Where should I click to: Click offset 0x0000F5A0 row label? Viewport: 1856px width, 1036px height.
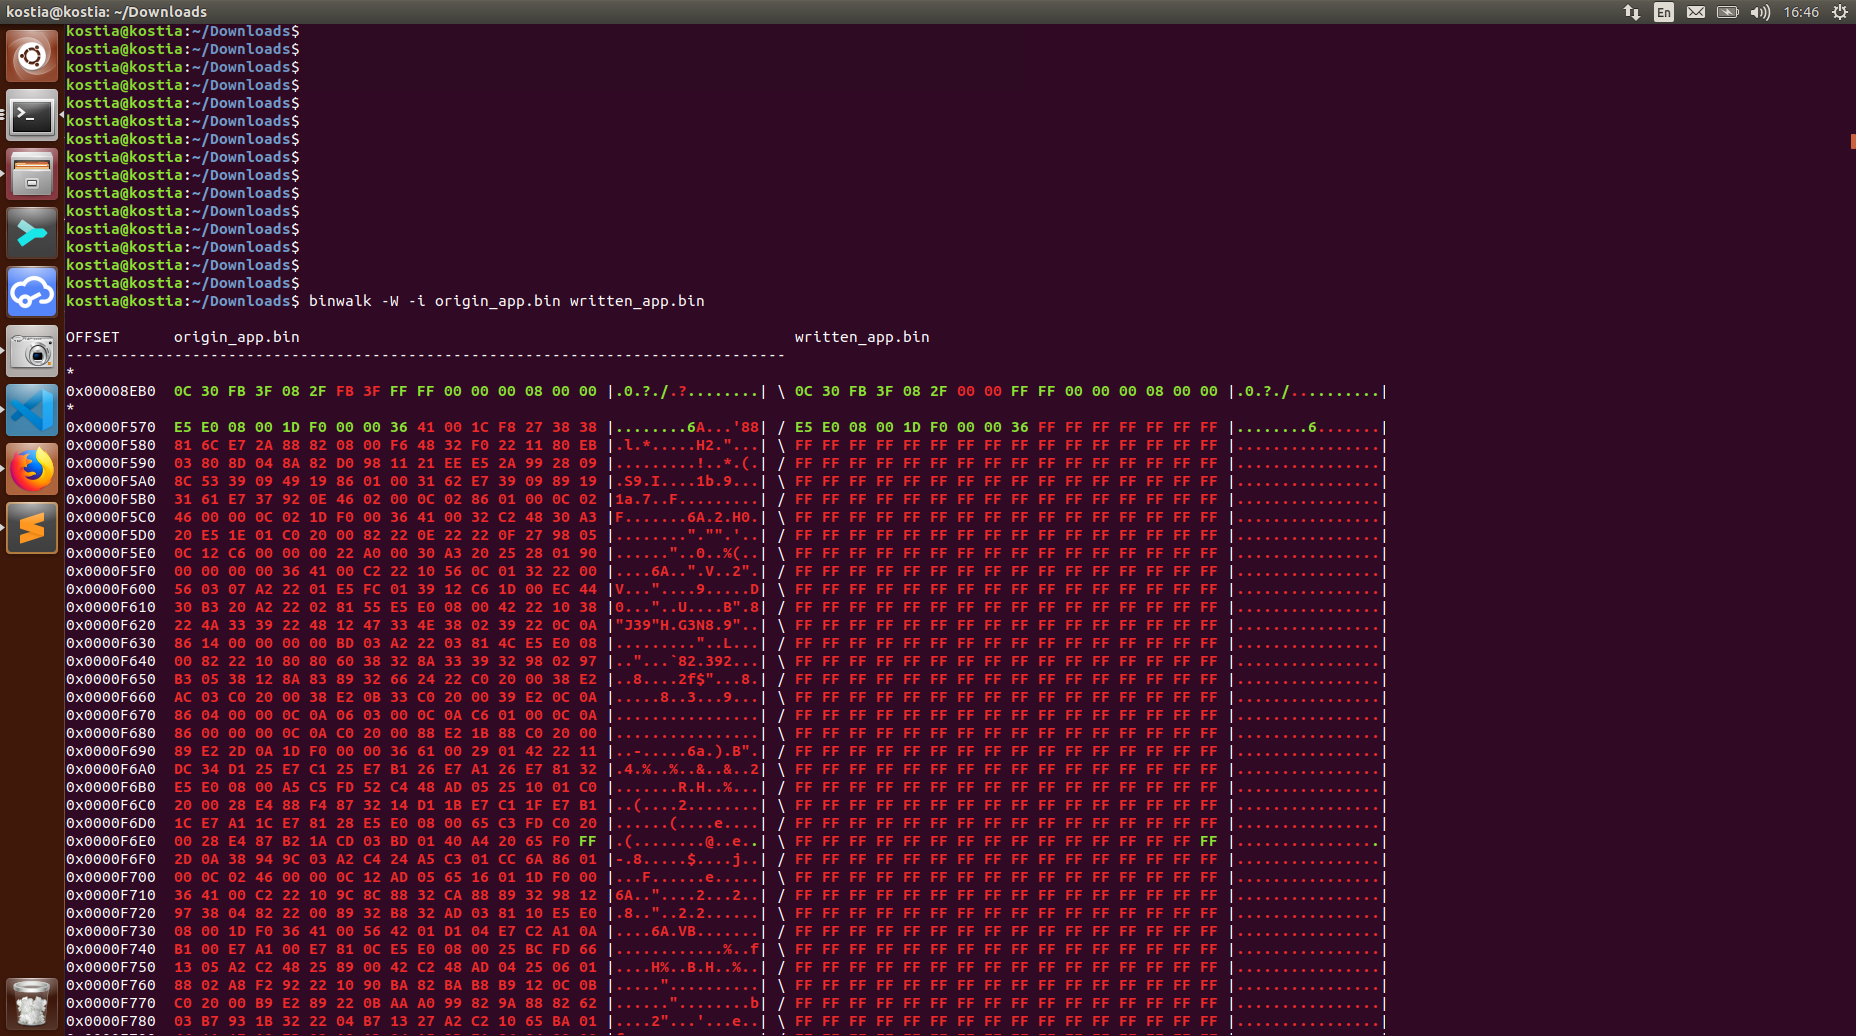pyautogui.click(x=111, y=481)
